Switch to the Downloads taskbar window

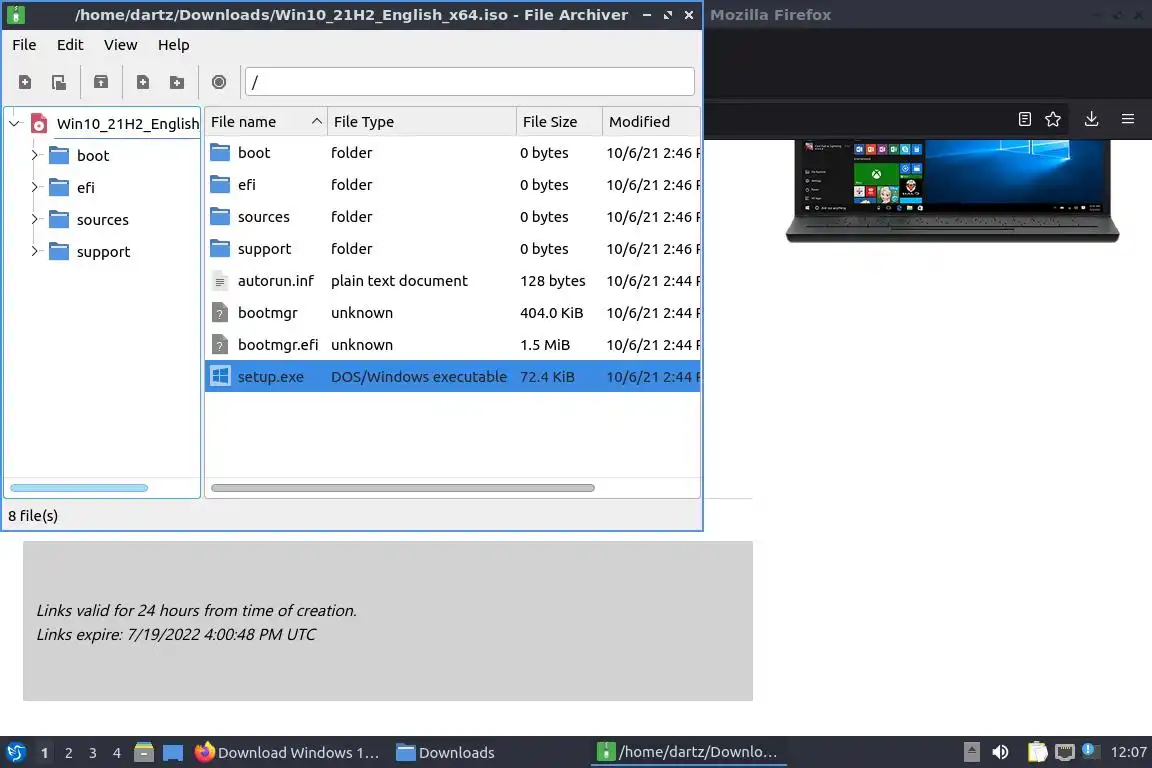[445, 753]
